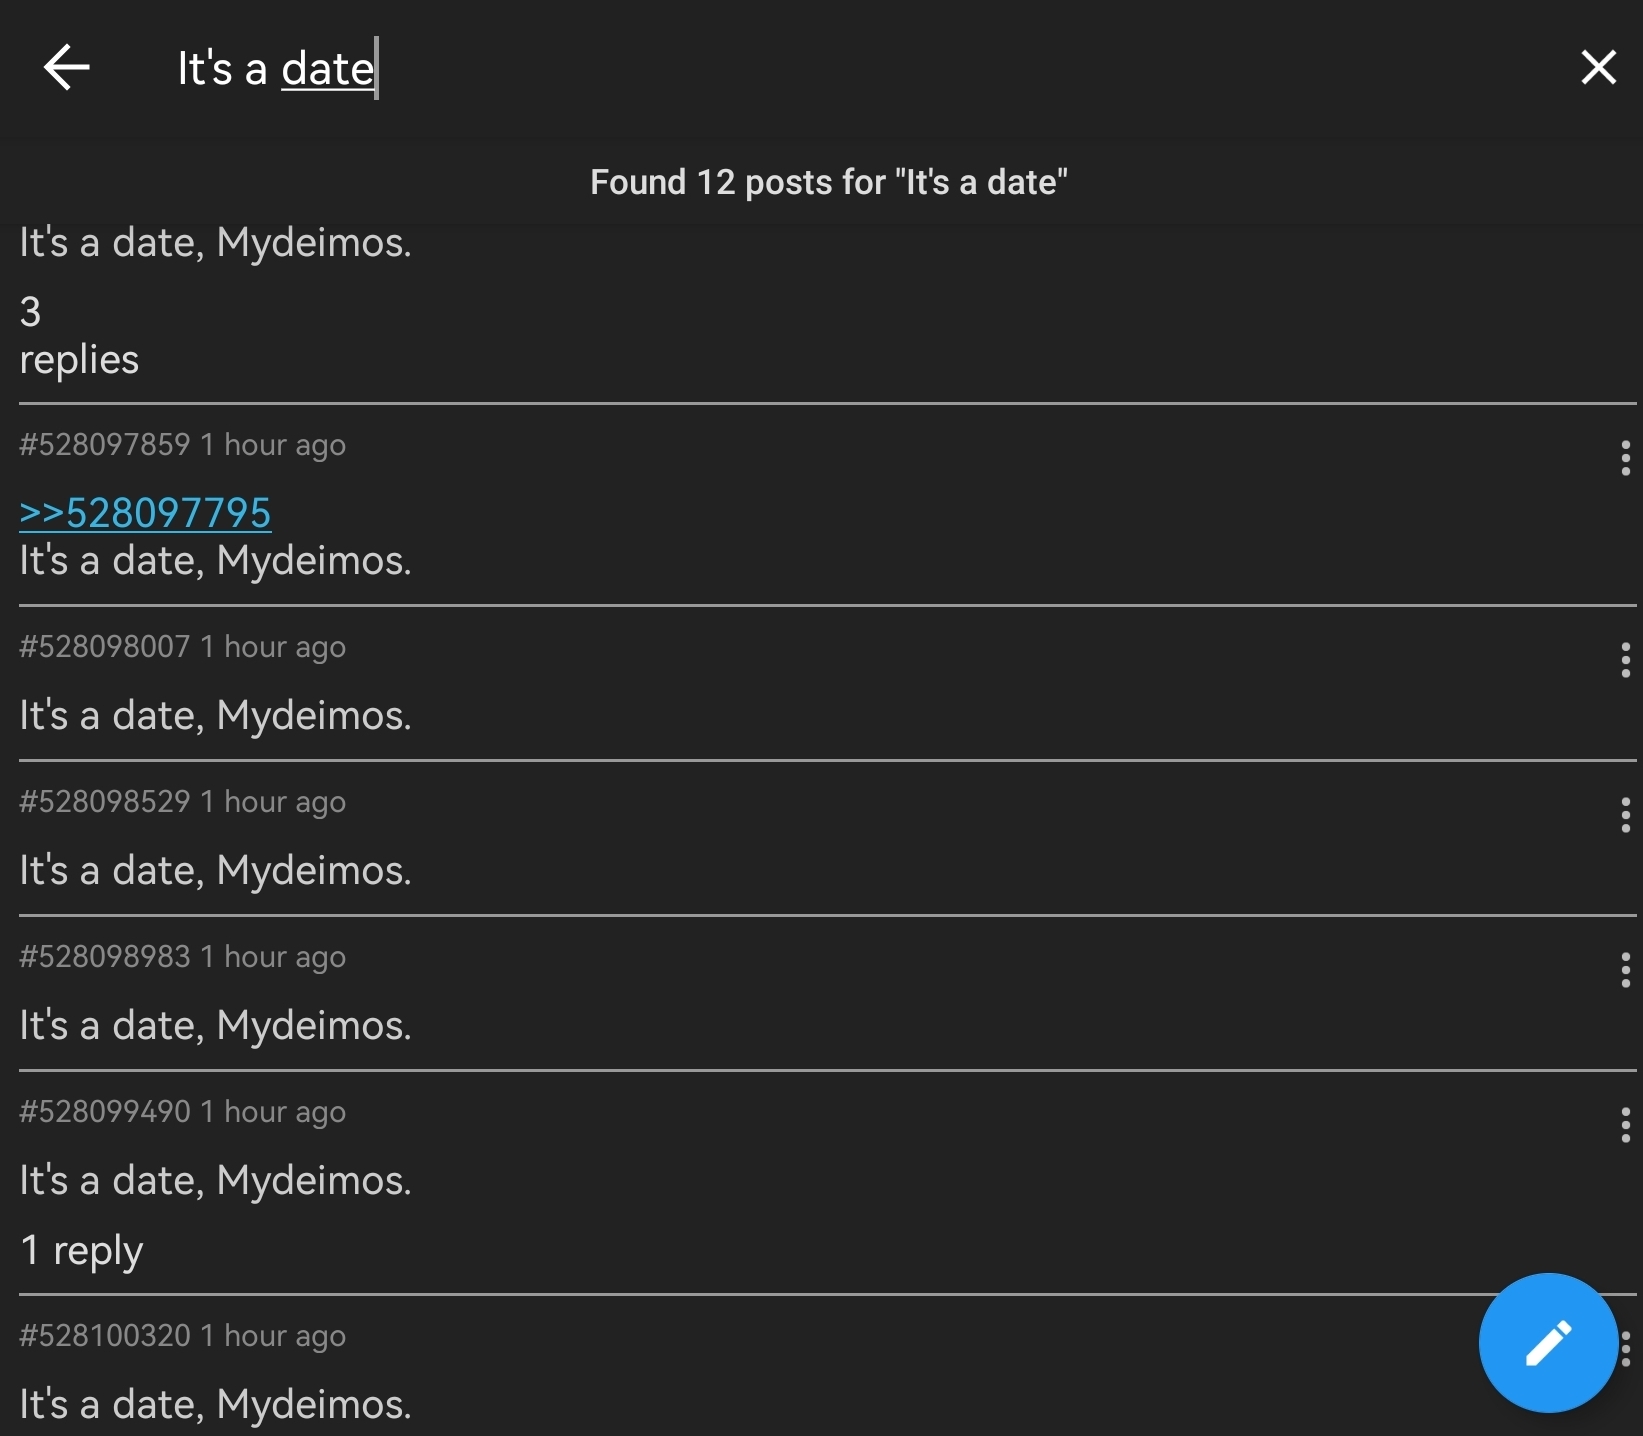Open options menu for post #528098529

[x=1625, y=815]
